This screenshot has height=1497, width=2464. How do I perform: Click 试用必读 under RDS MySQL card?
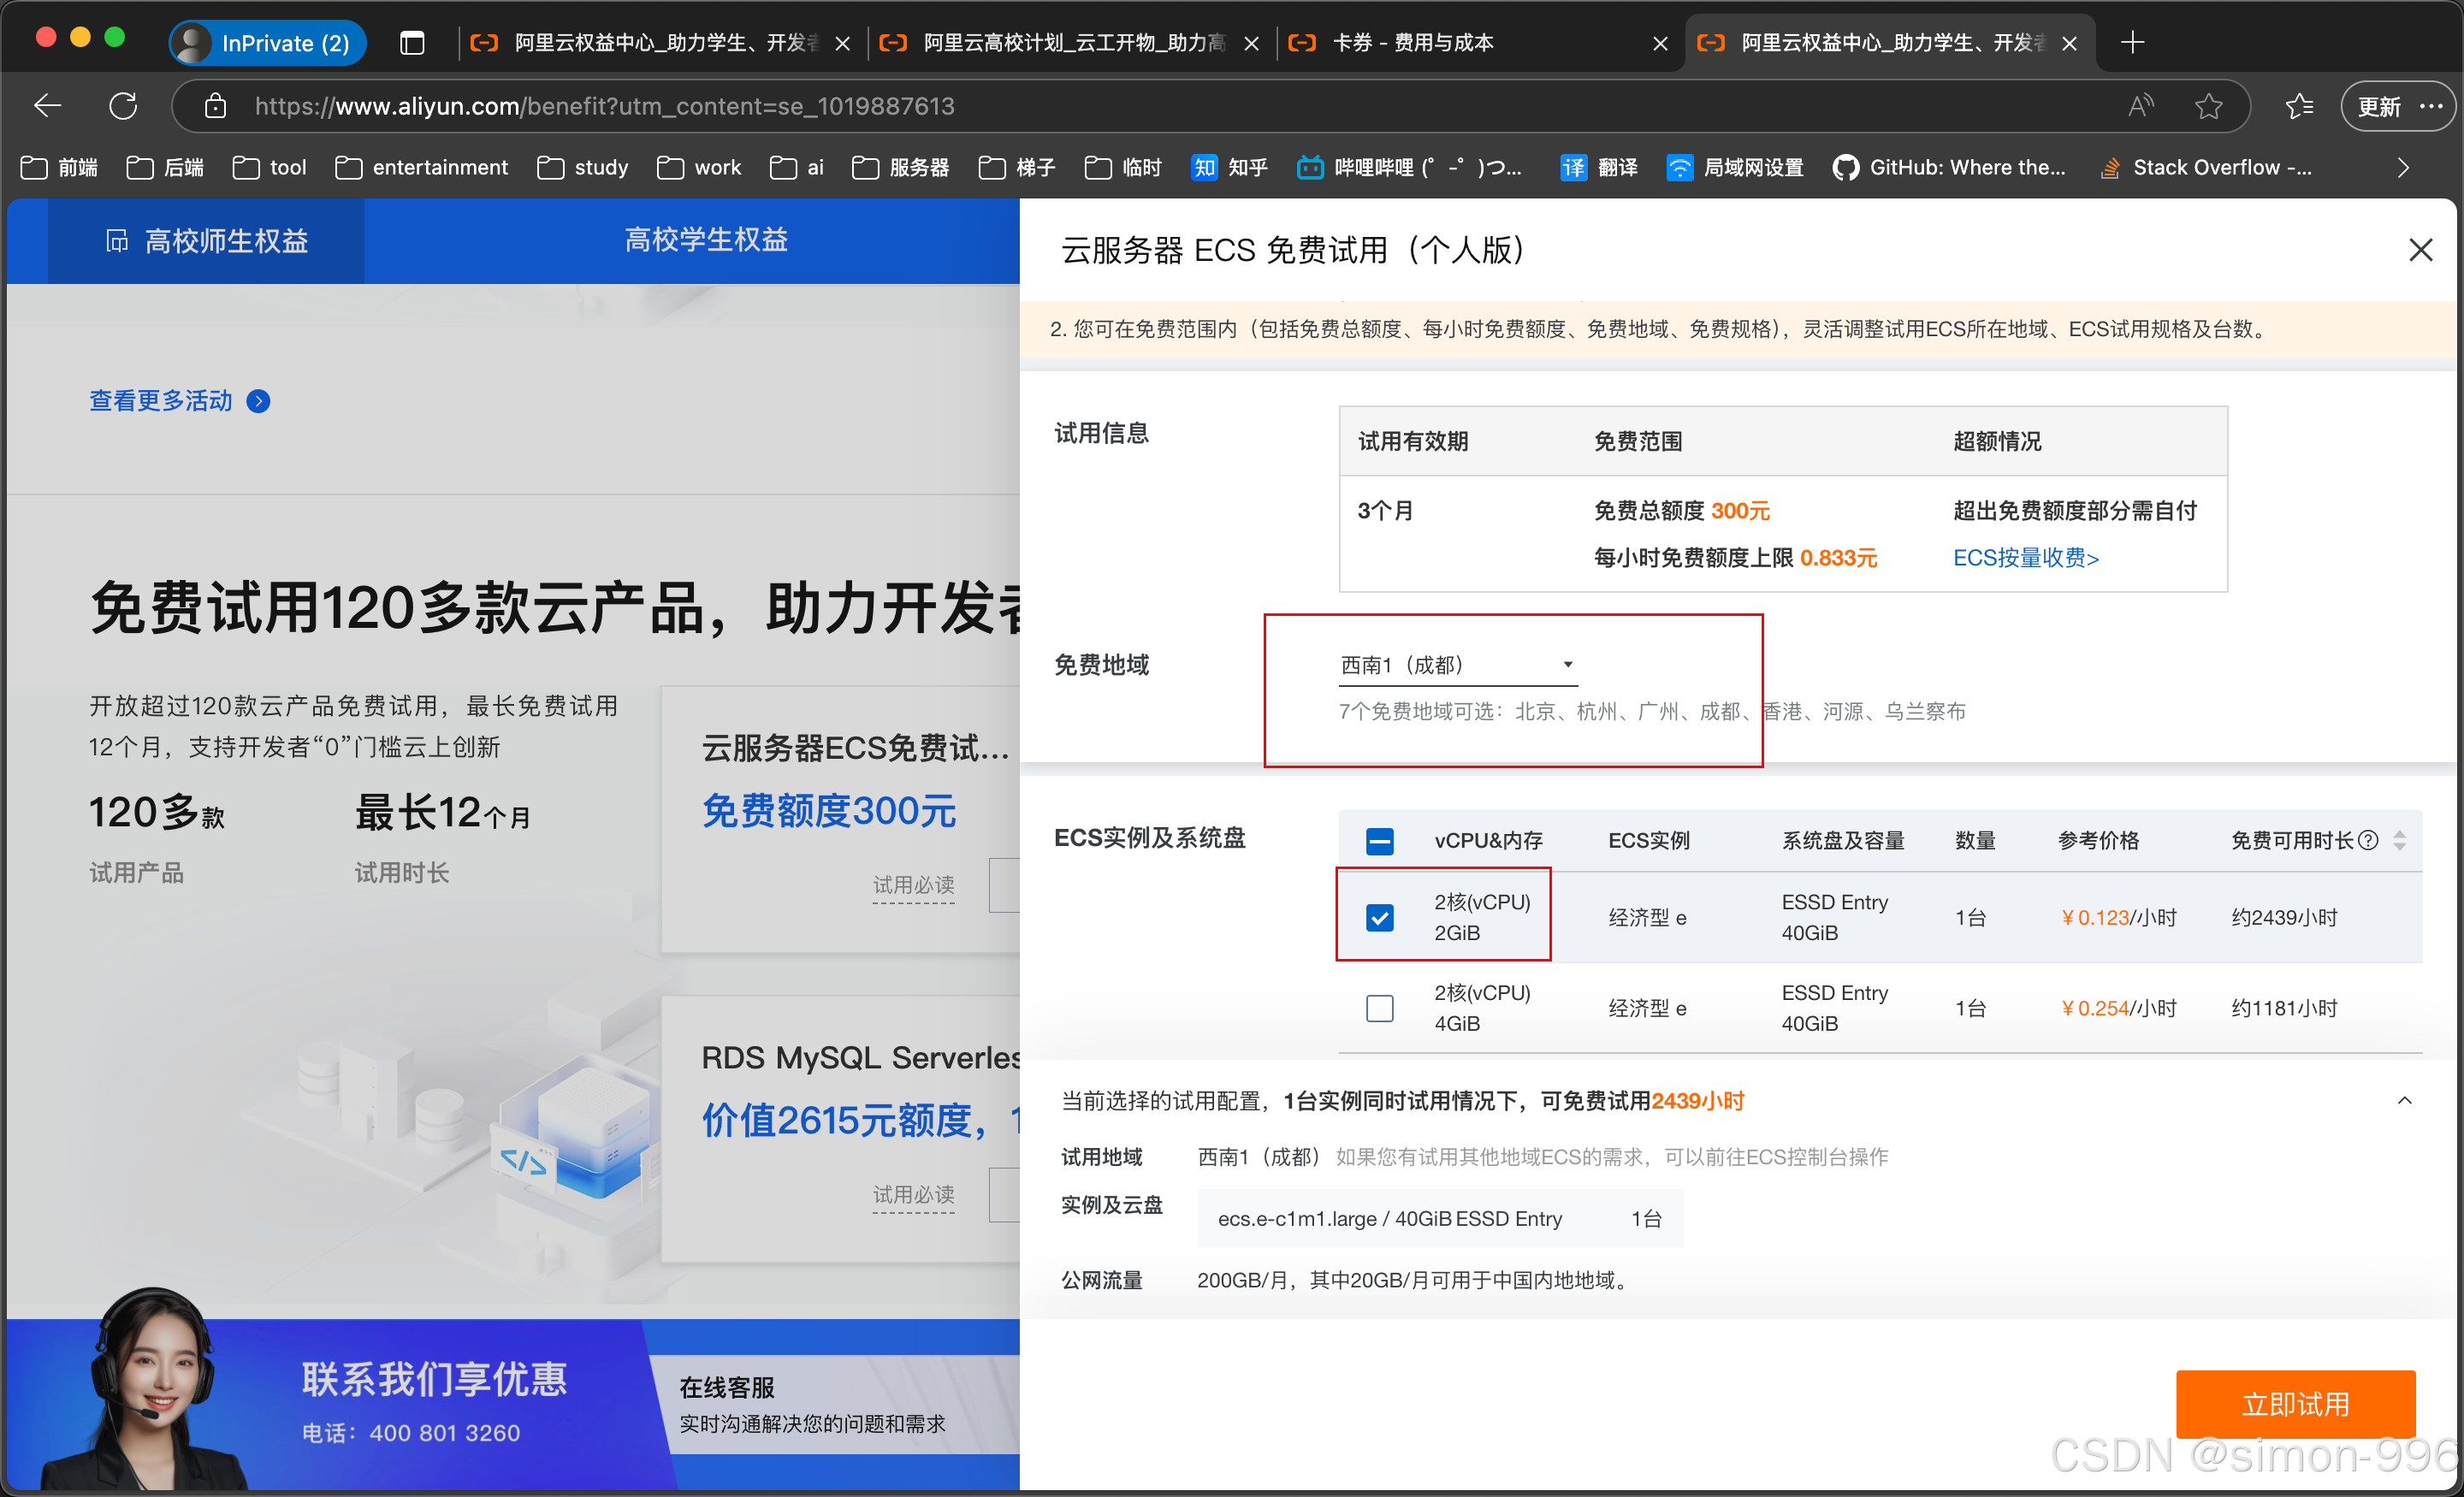913,1195
